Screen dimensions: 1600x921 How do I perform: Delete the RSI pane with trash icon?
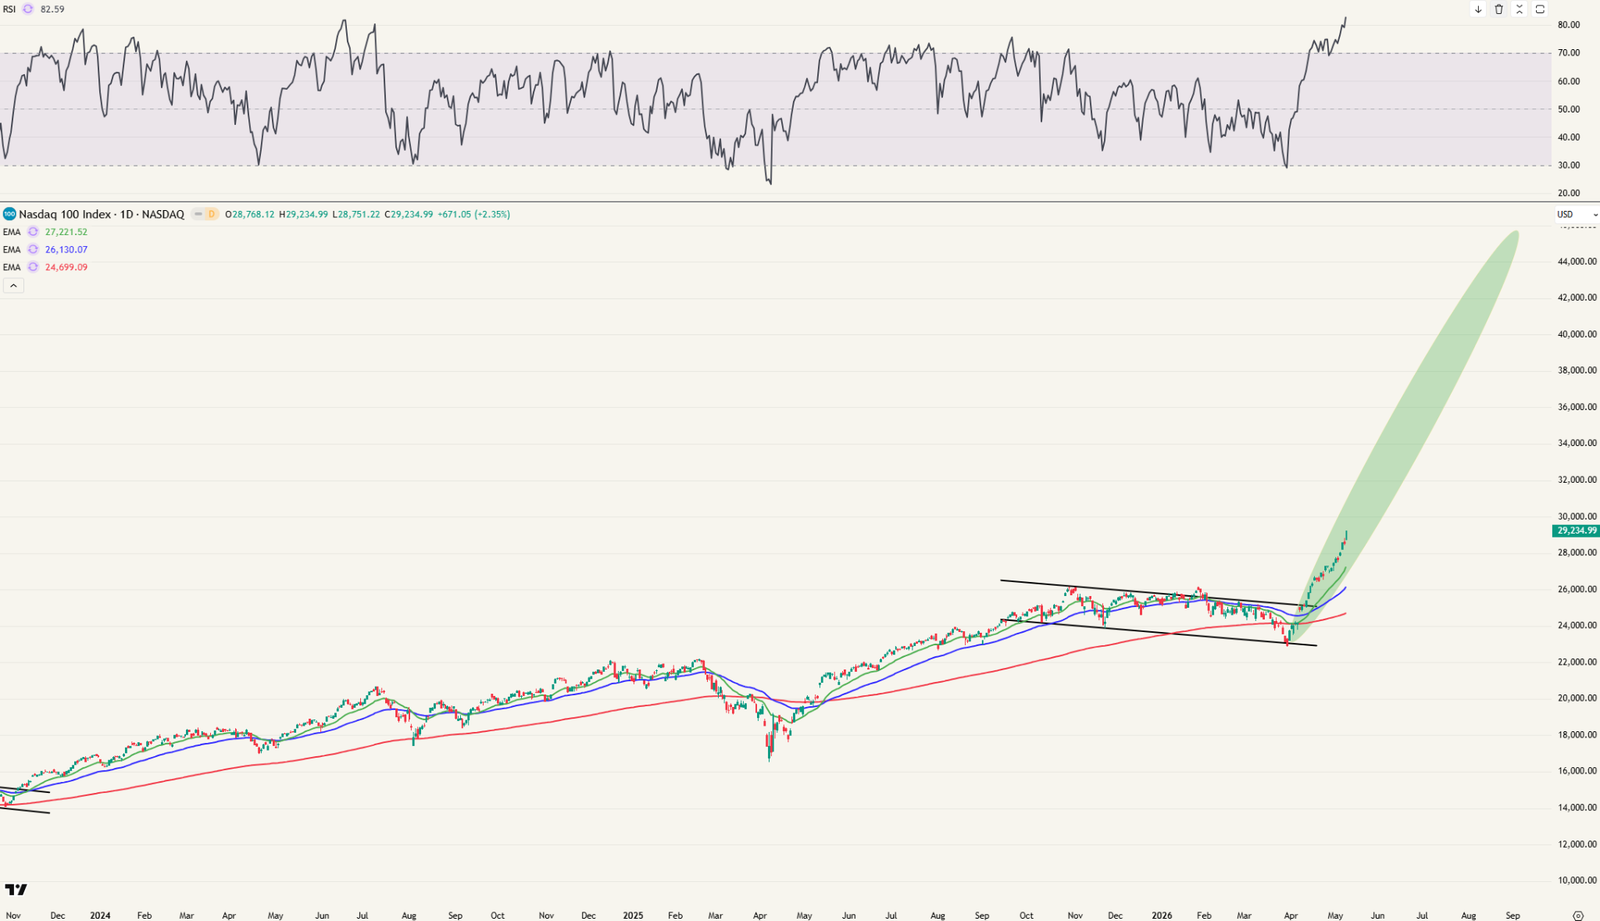(1499, 9)
